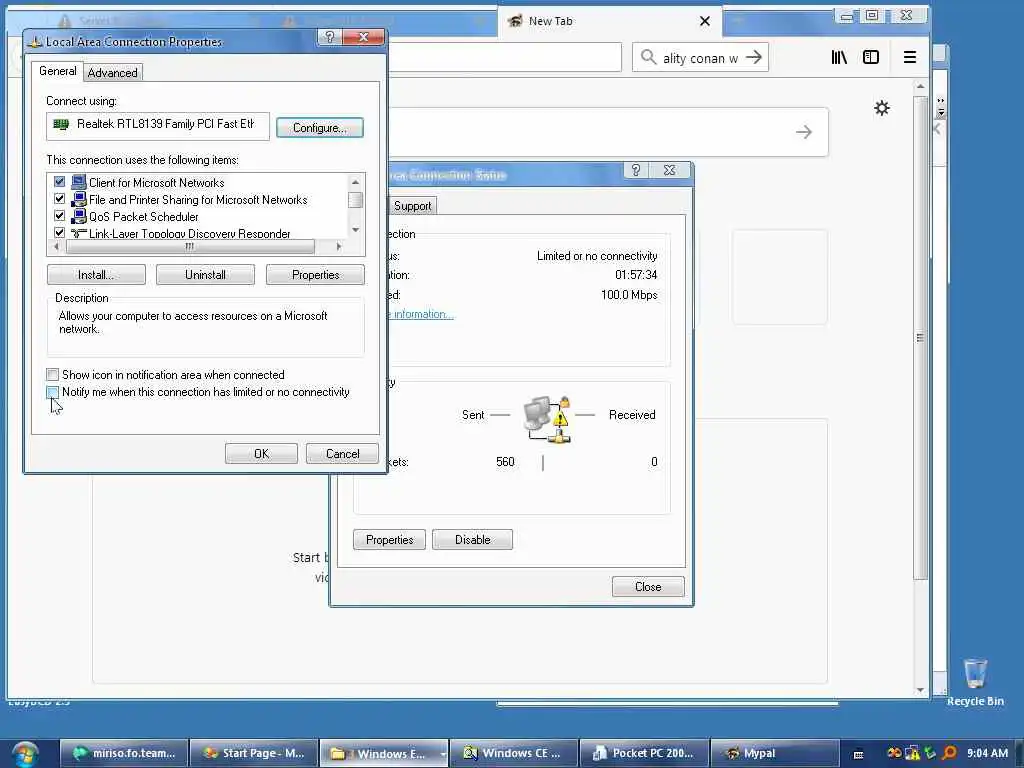Click the tray keyboard icon
1024x768 pixels.
[x=859, y=754]
